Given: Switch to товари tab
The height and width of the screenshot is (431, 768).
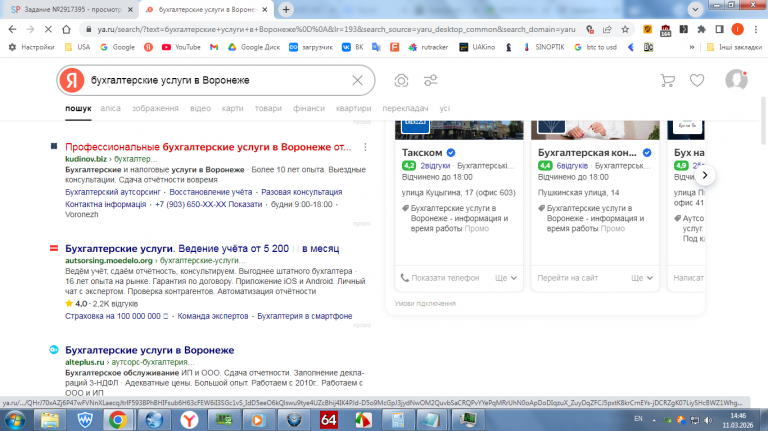Looking at the screenshot, I should pos(268,108).
